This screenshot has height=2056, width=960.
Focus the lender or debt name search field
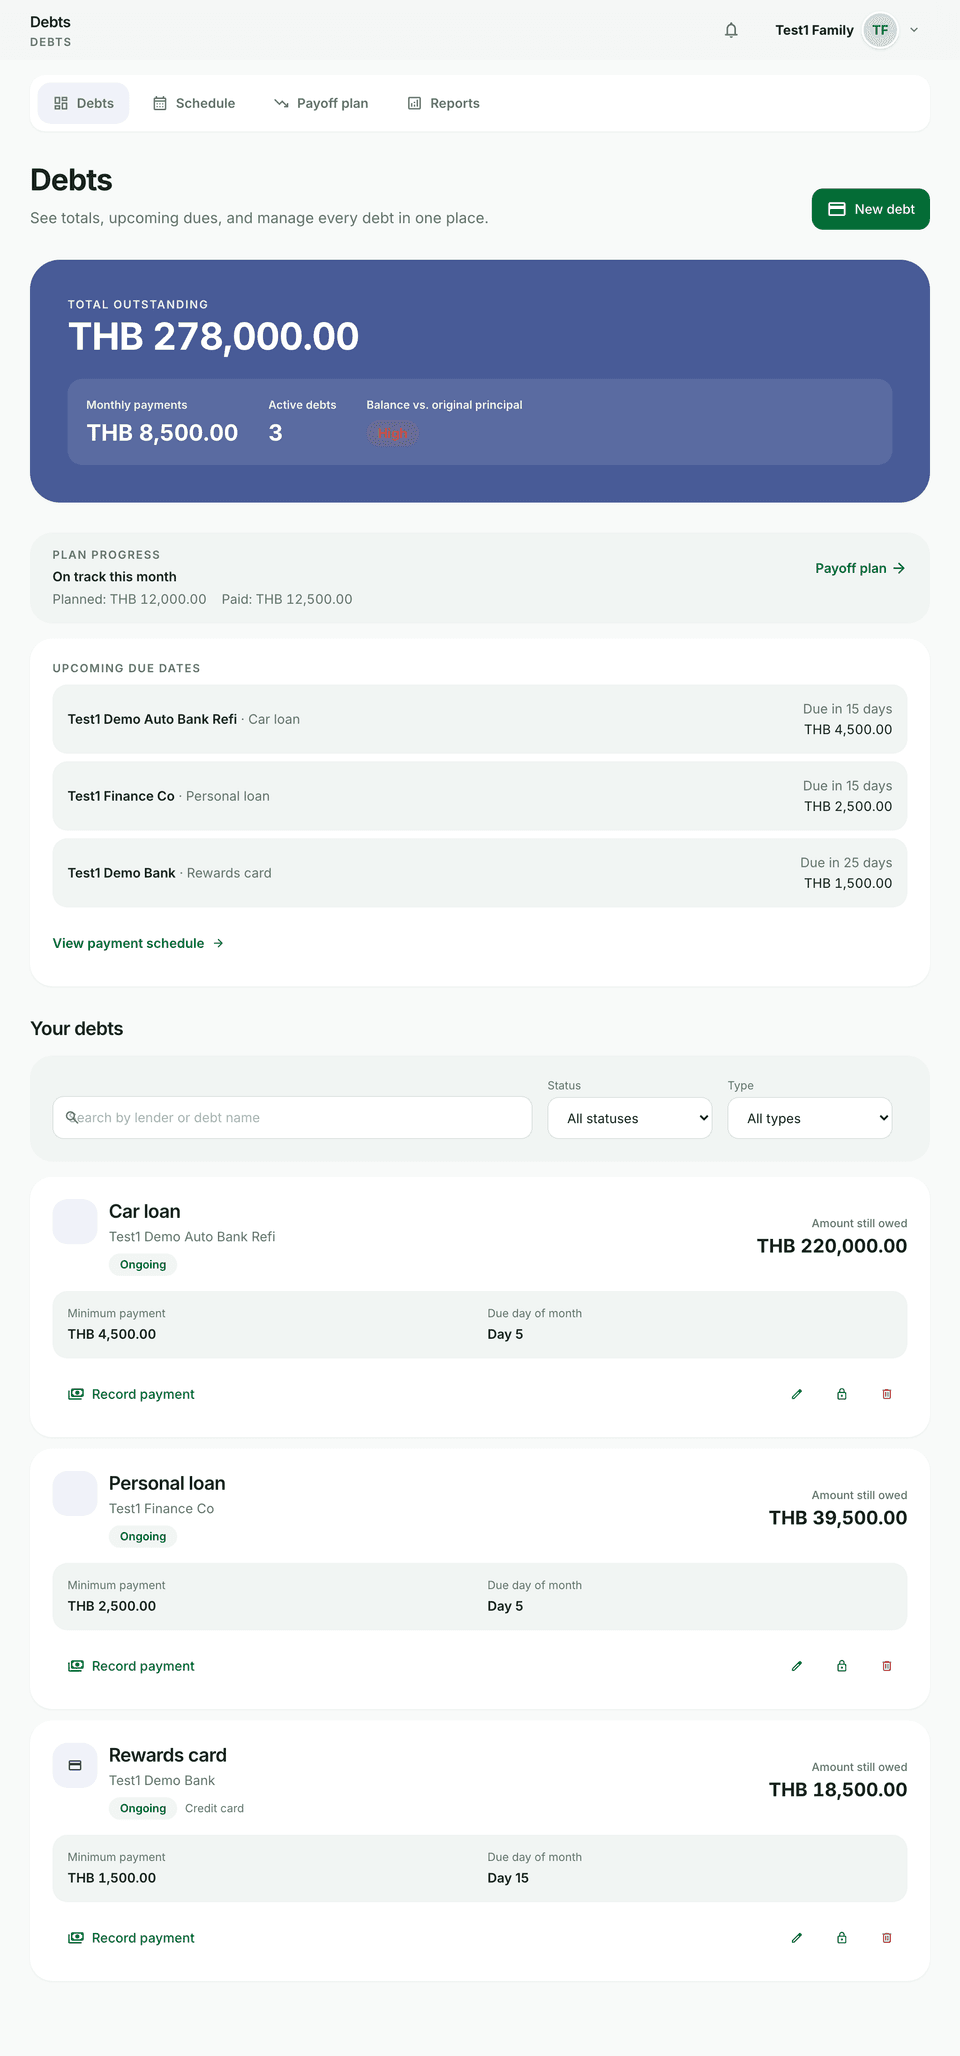click(292, 1118)
